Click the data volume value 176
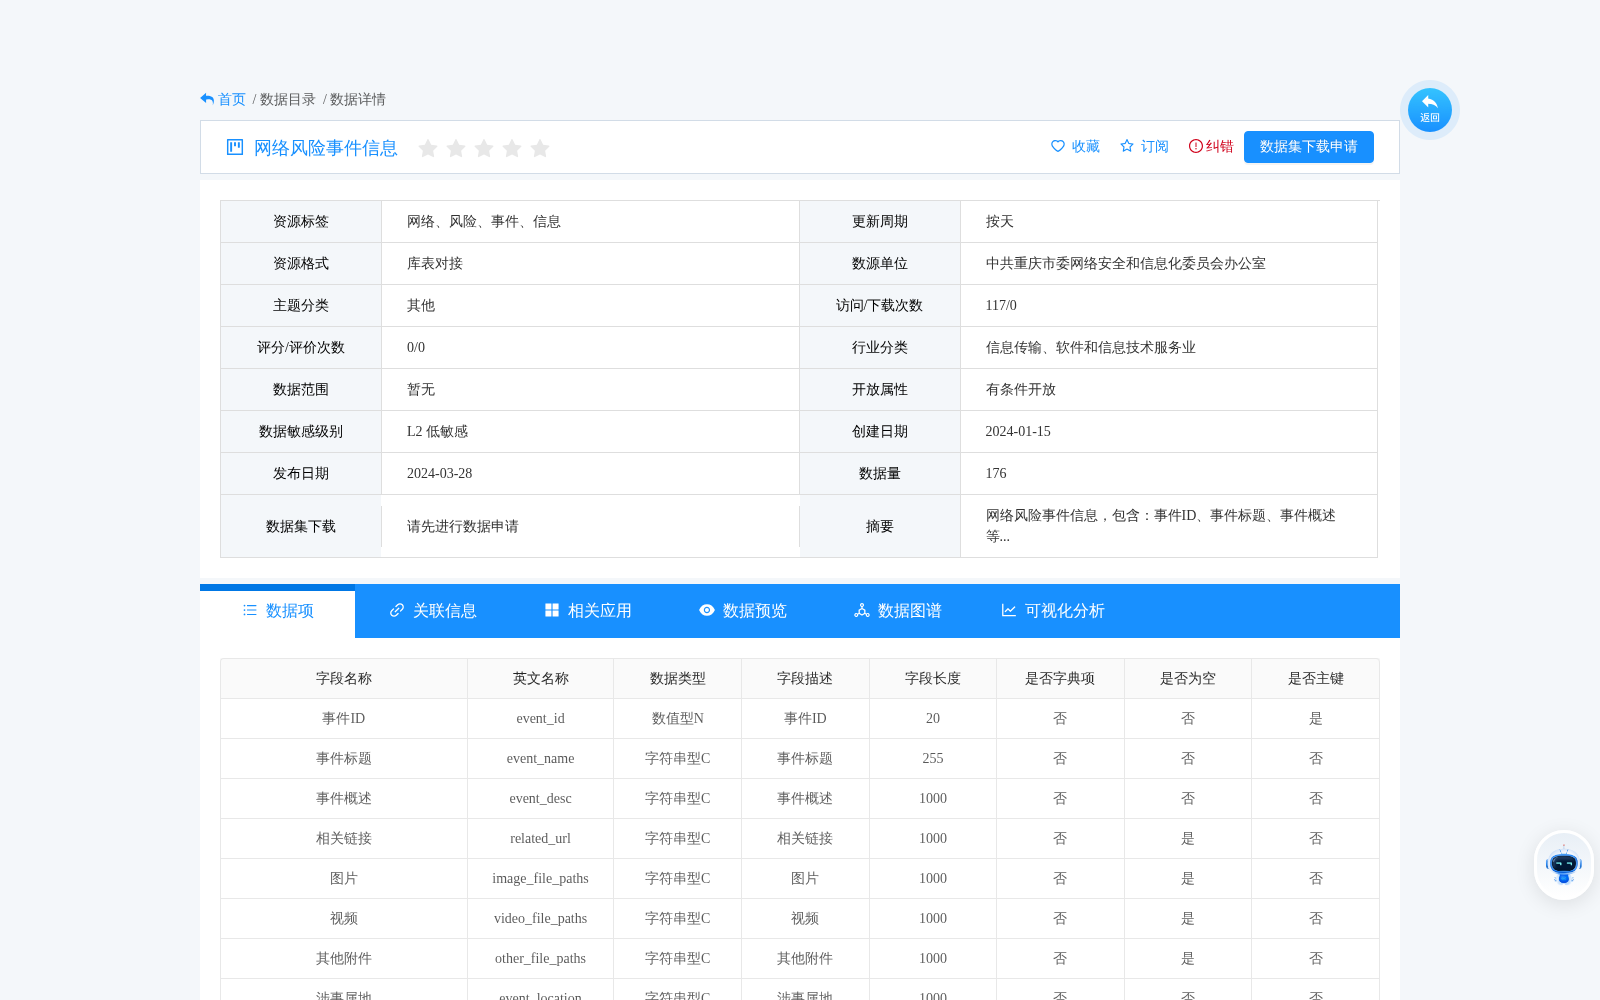The height and width of the screenshot is (1000, 1600). 995,473
